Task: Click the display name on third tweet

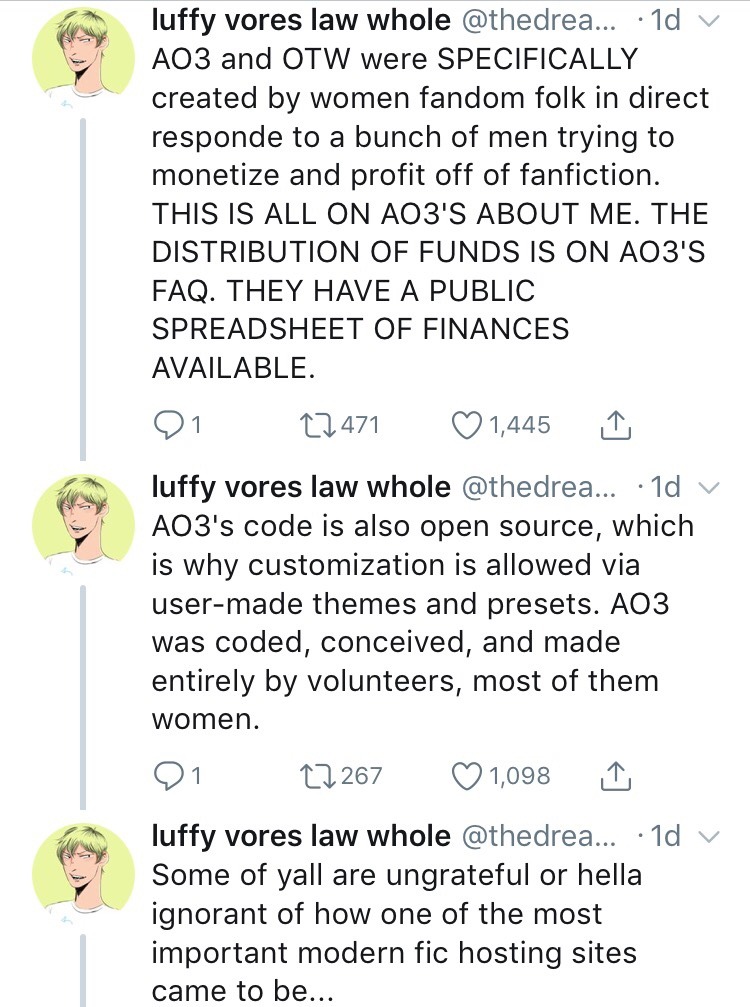Action: tap(300, 835)
